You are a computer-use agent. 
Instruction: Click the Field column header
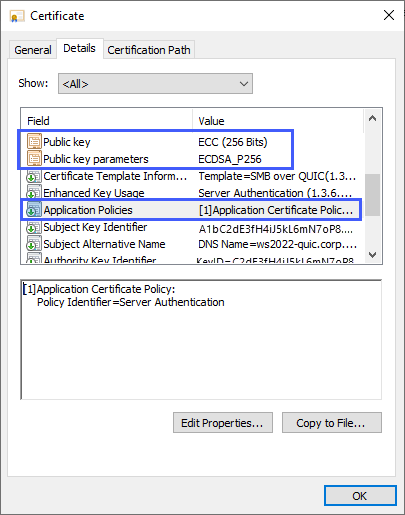107,121
